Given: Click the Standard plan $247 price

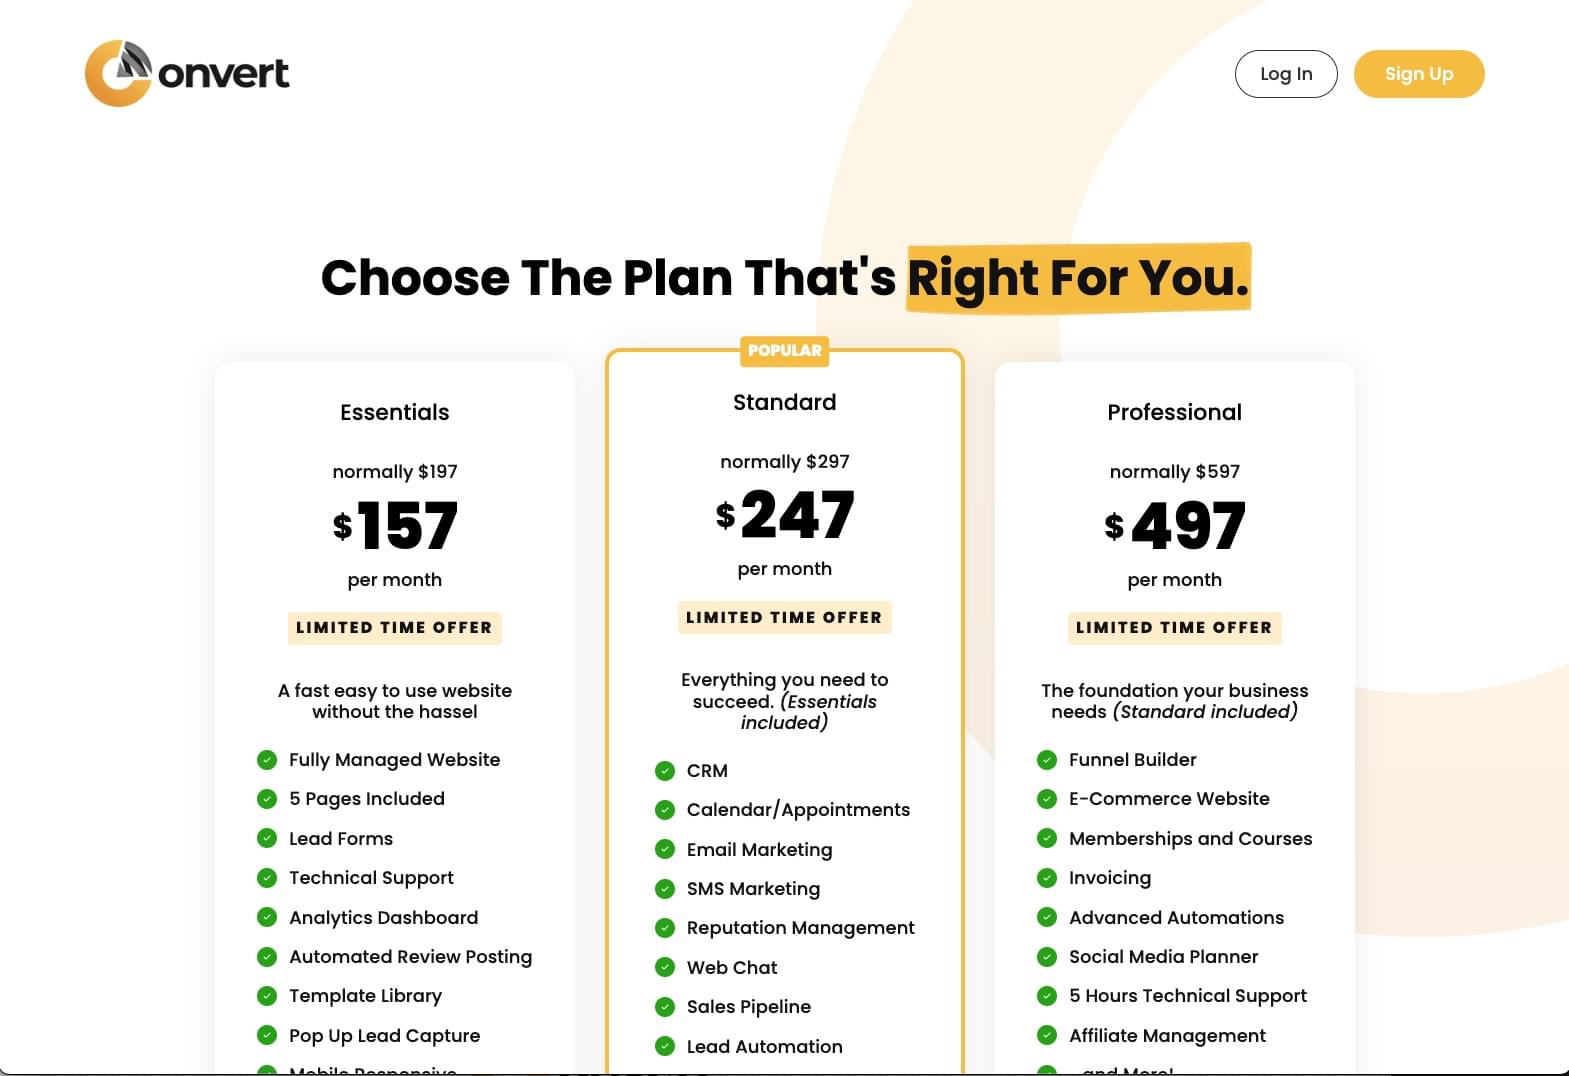Looking at the screenshot, I should pyautogui.click(x=785, y=515).
